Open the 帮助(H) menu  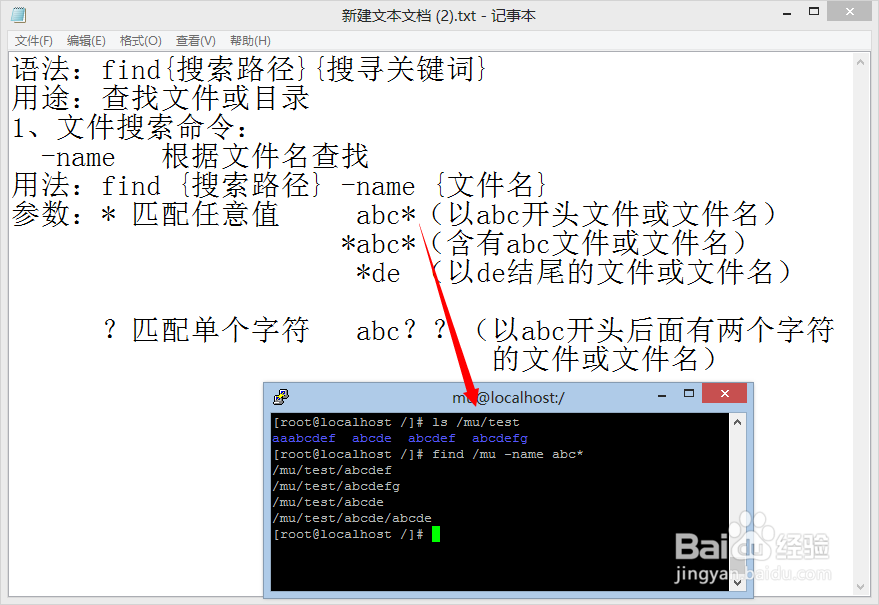click(x=250, y=41)
